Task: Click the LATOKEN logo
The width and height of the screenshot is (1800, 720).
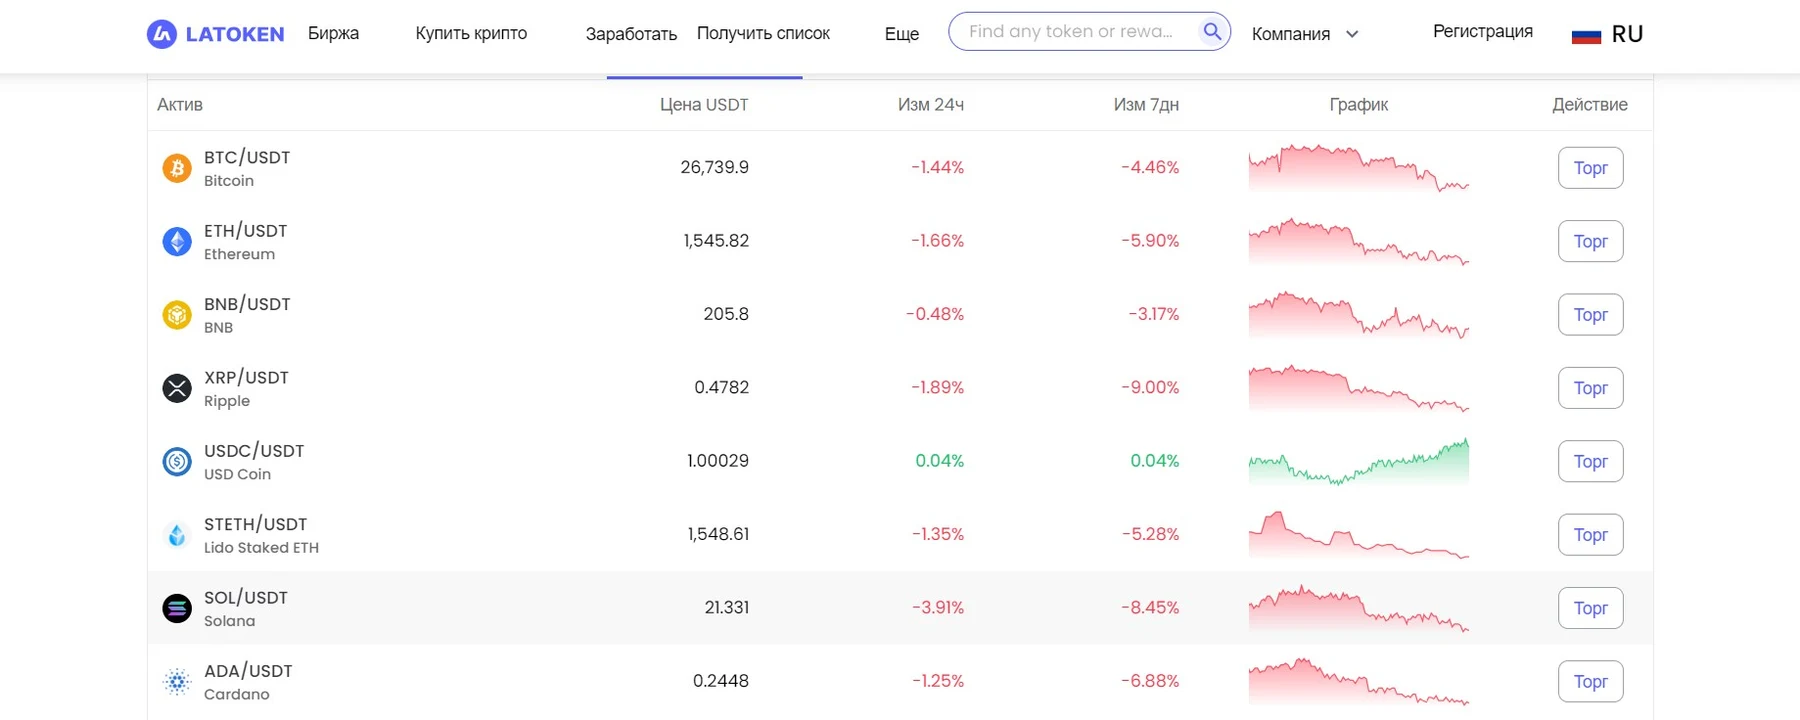Action: 216,34
